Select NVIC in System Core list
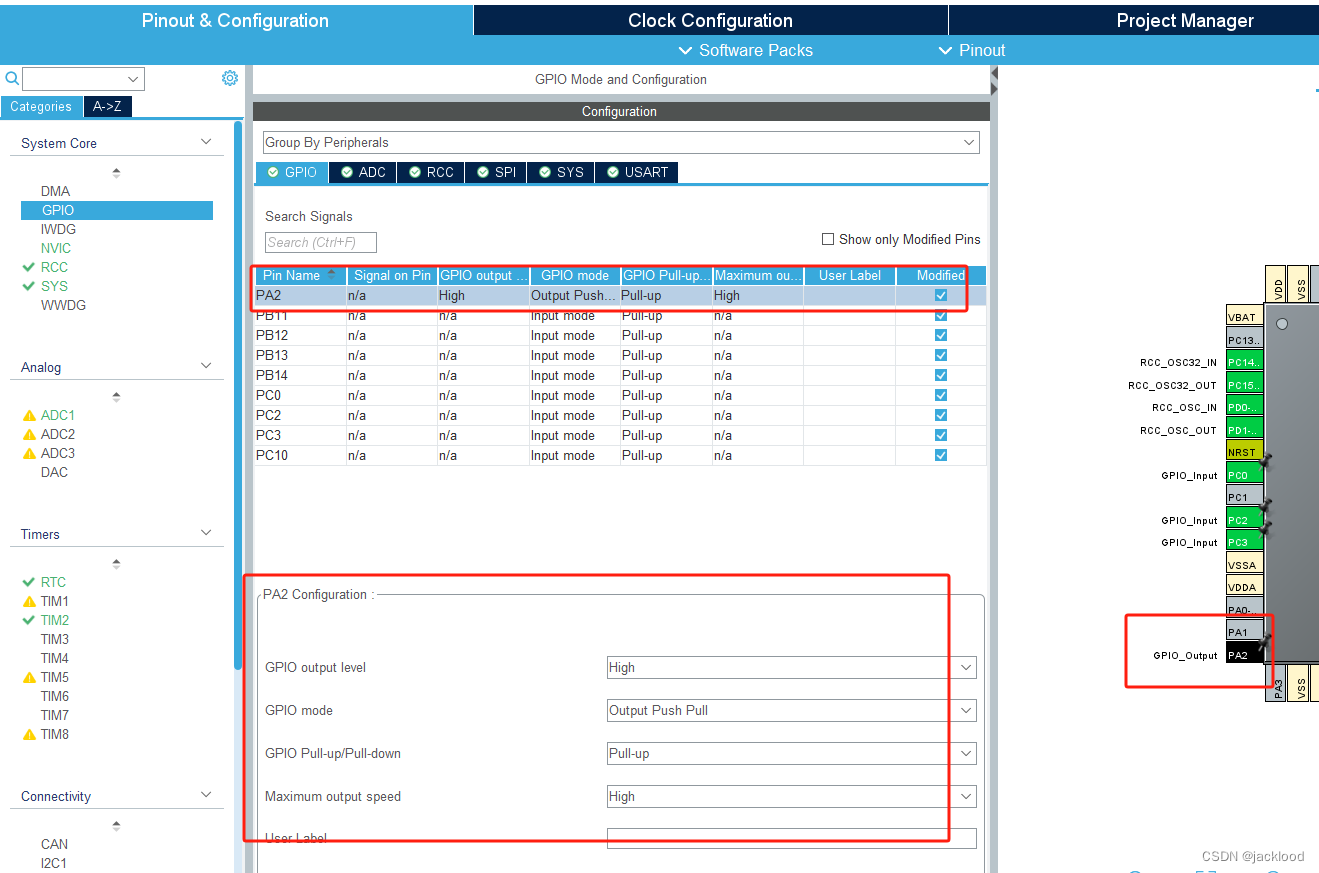Image resolution: width=1319 pixels, height=873 pixels. coord(56,248)
